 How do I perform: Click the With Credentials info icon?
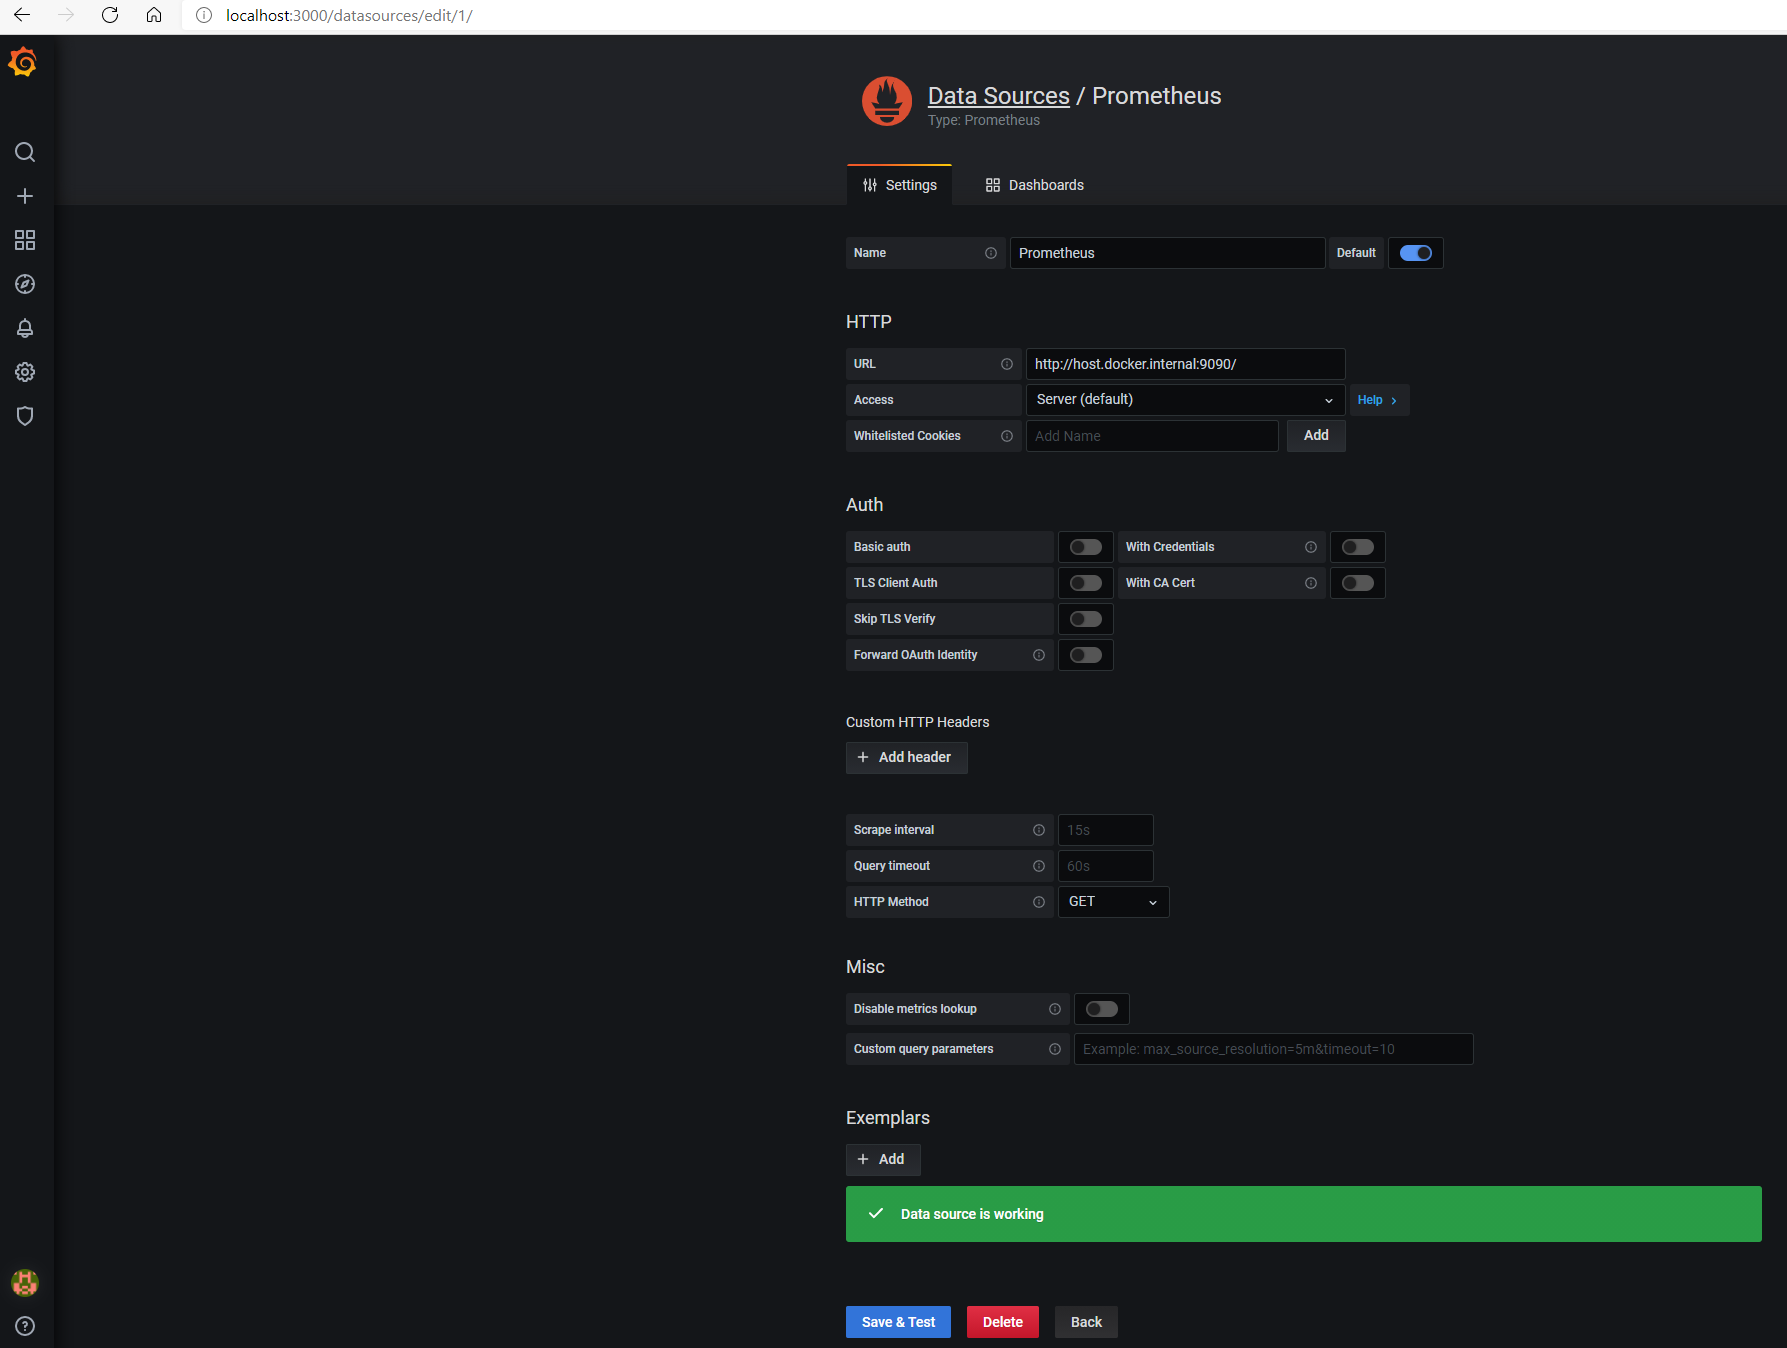coord(1311,547)
